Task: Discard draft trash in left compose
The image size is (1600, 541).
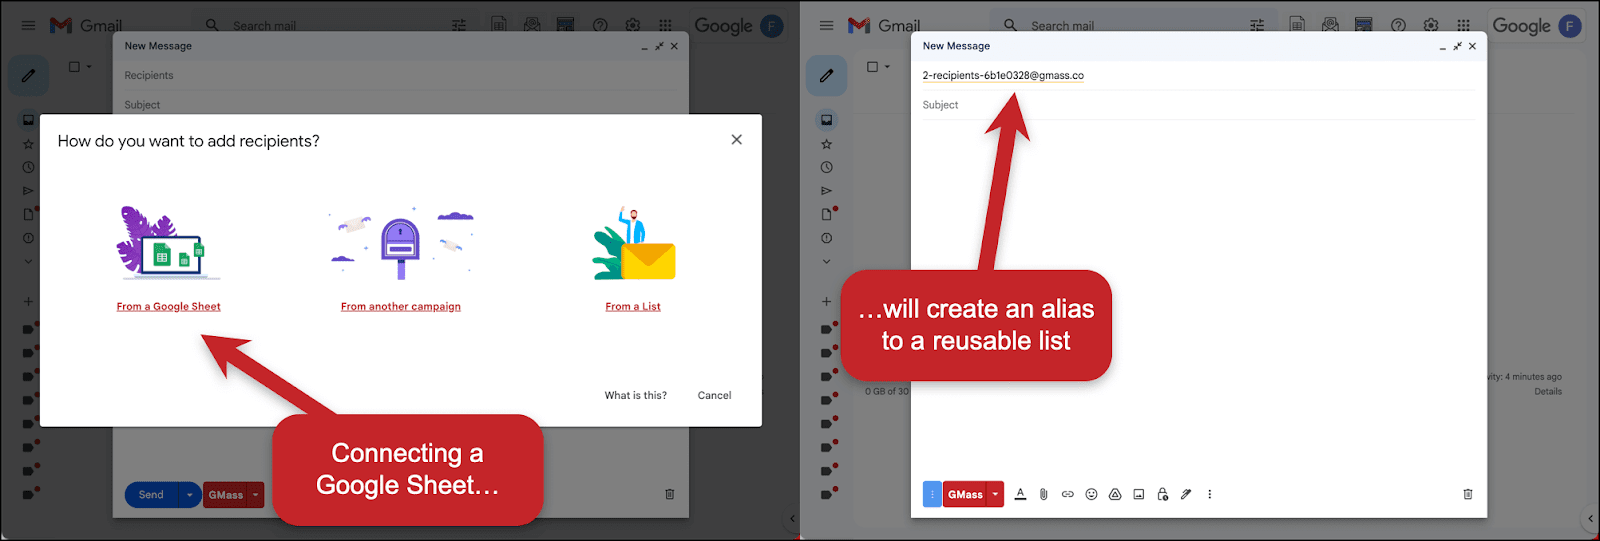Action: click(x=670, y=494)
